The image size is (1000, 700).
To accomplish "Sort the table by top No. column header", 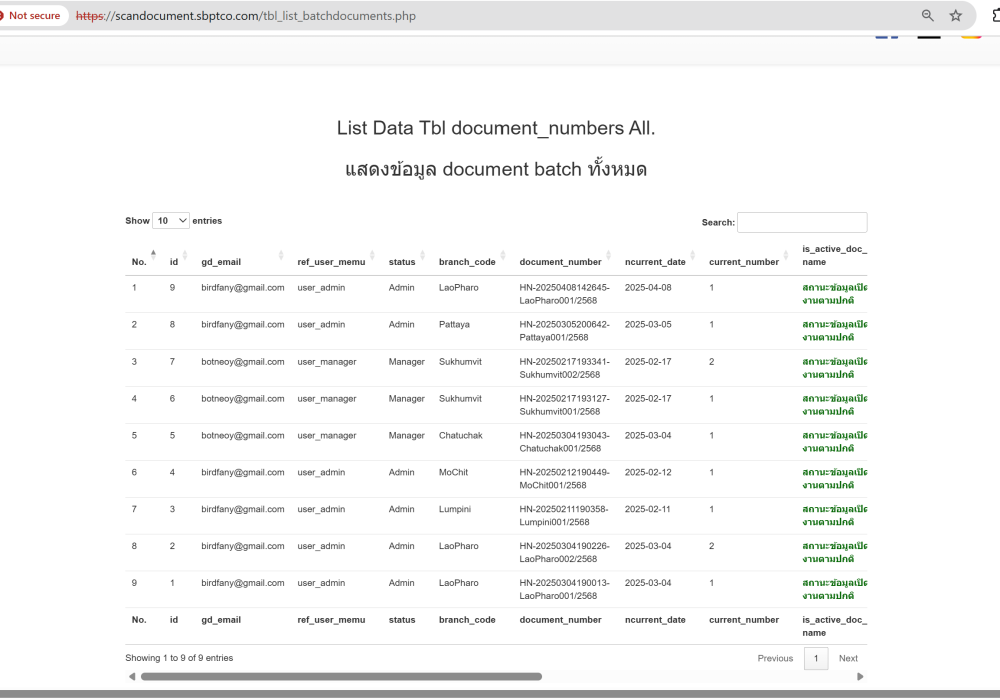I will click(x=139, y=262).
